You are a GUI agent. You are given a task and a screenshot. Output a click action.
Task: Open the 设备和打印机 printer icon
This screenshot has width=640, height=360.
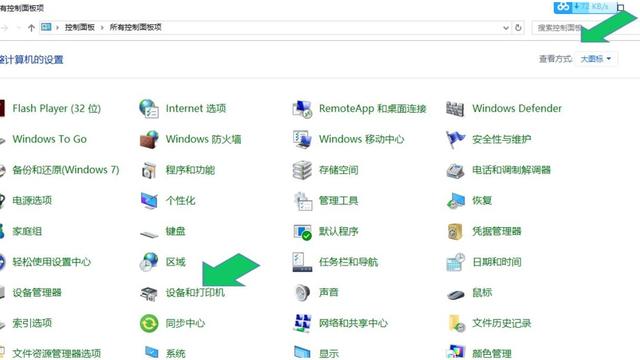(x=149, y=293)
